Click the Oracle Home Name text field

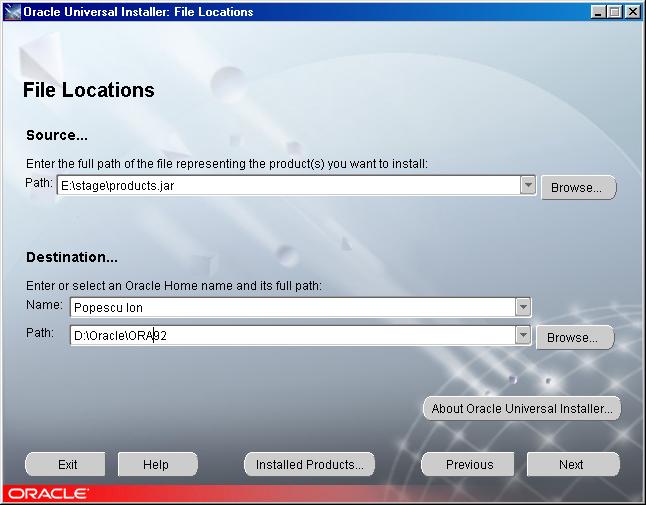(x=290, y=307)
